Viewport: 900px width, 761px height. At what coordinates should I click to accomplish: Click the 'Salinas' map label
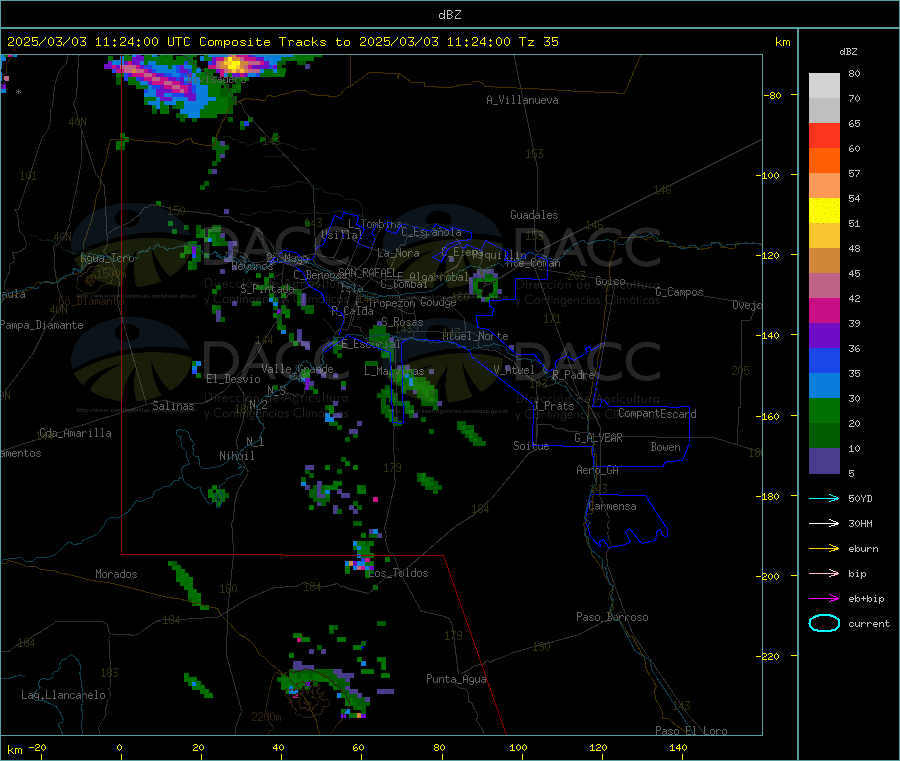(173, 406)
